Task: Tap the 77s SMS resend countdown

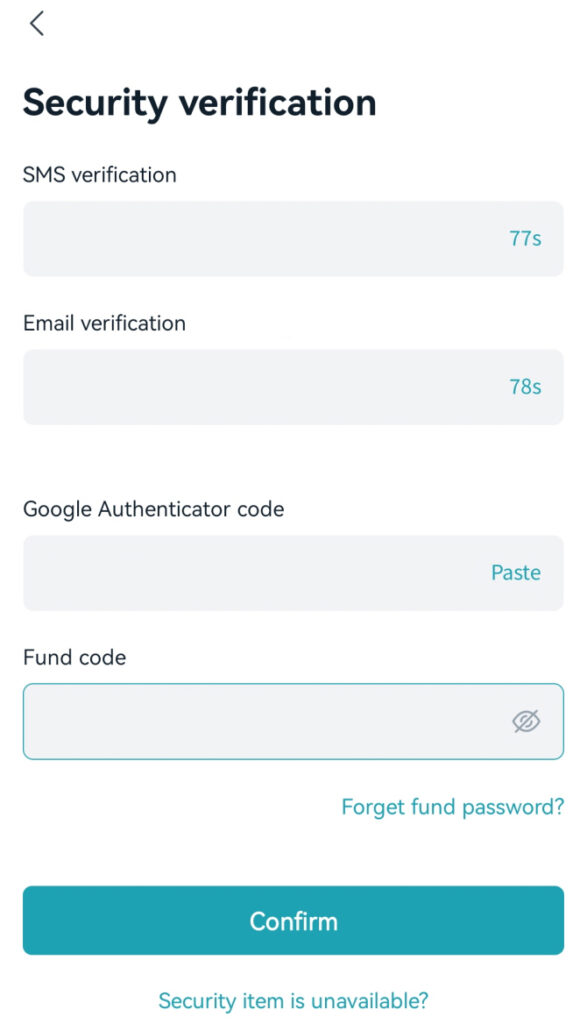Action: point(525,238)
